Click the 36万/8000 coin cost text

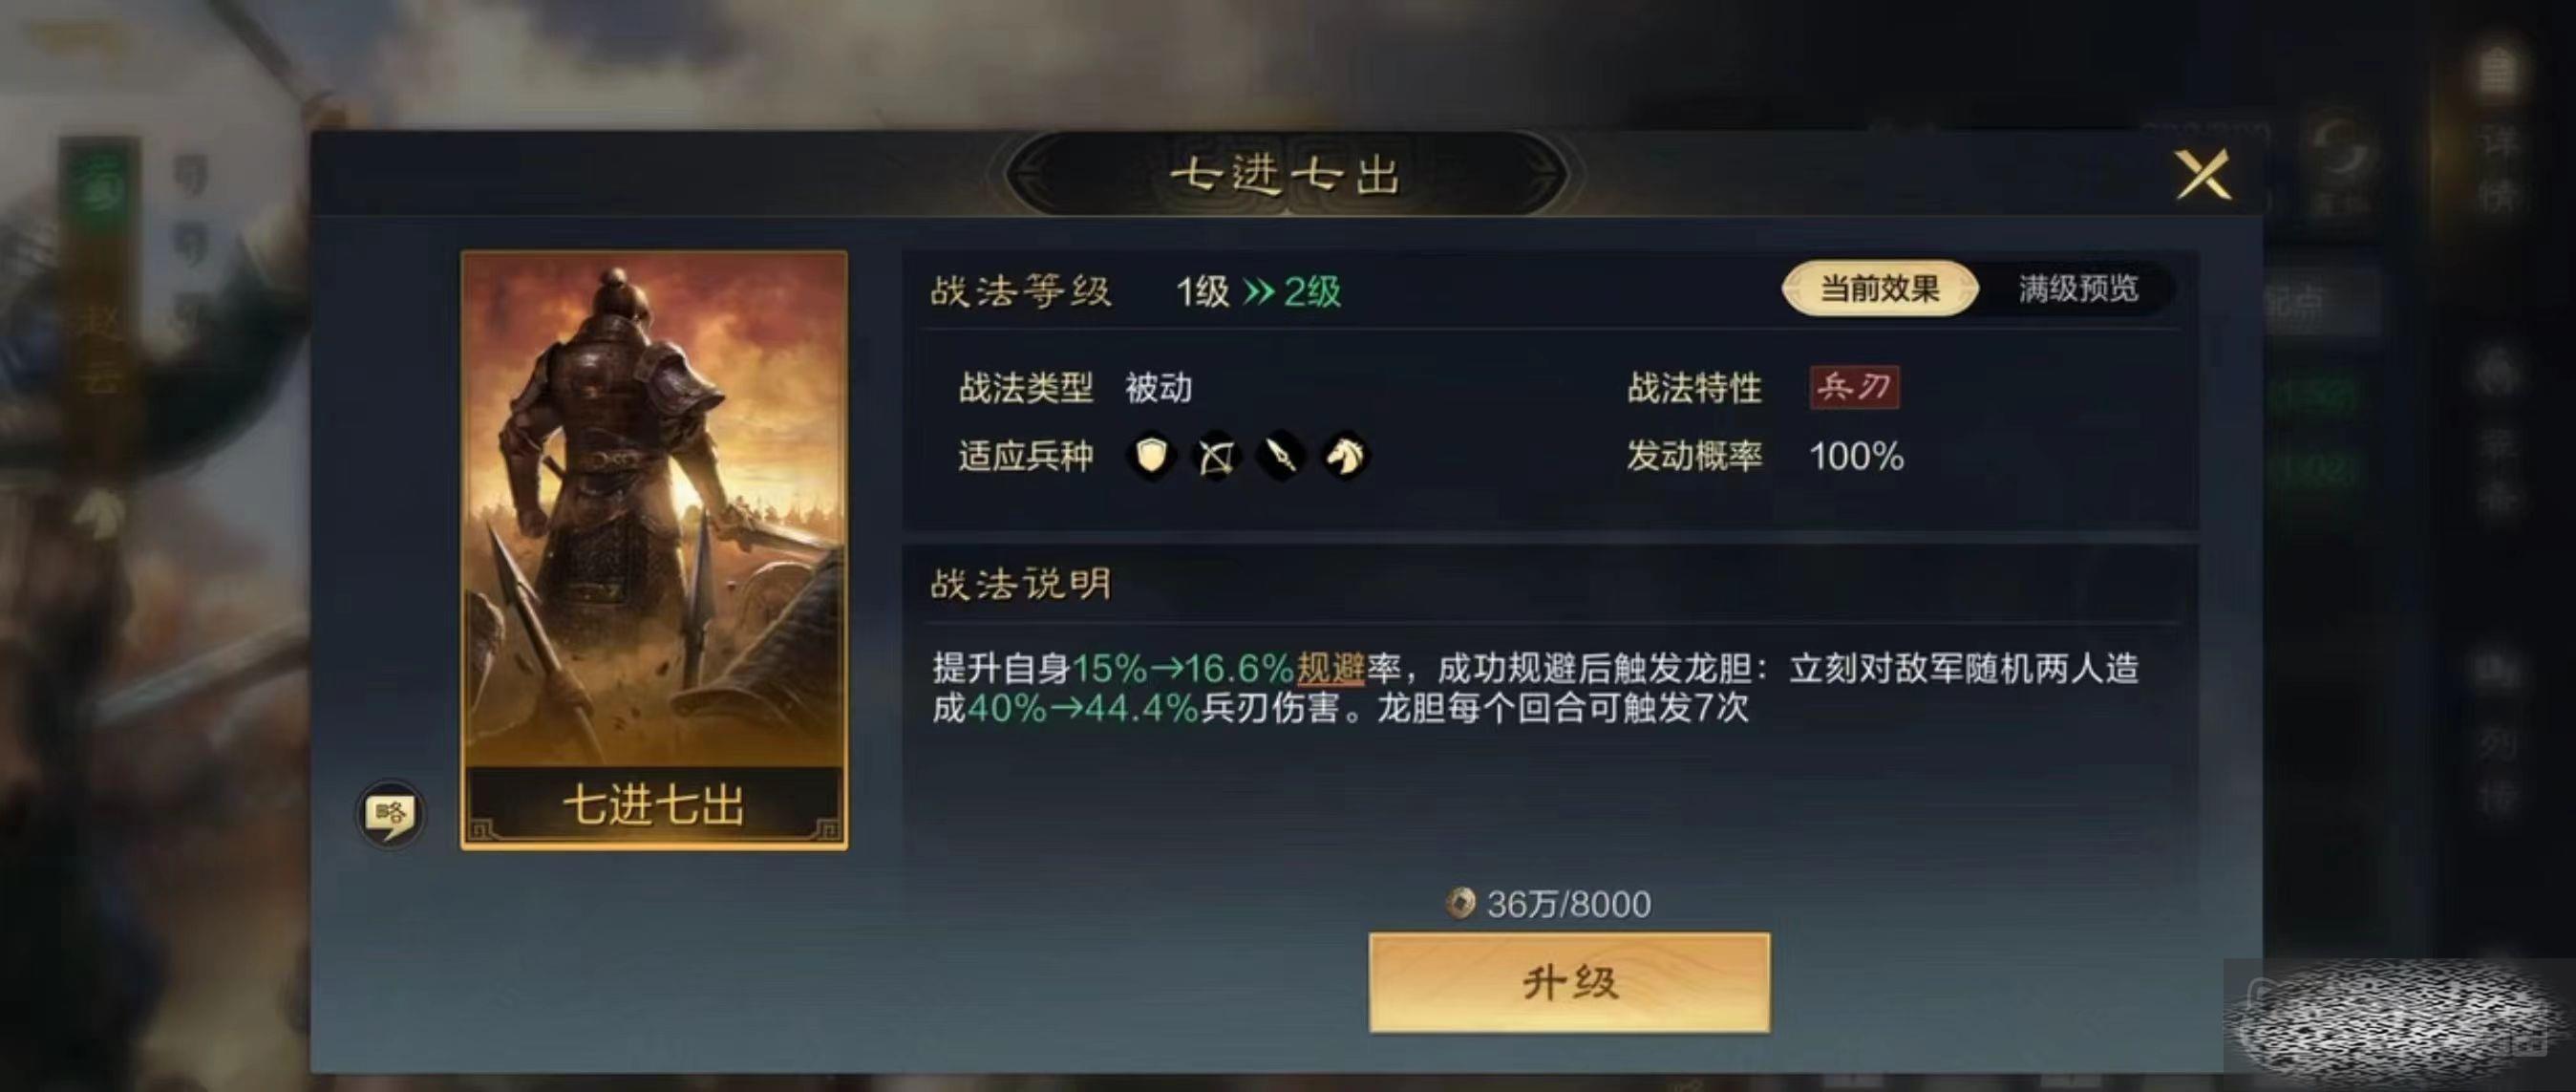coord(1568,904)
